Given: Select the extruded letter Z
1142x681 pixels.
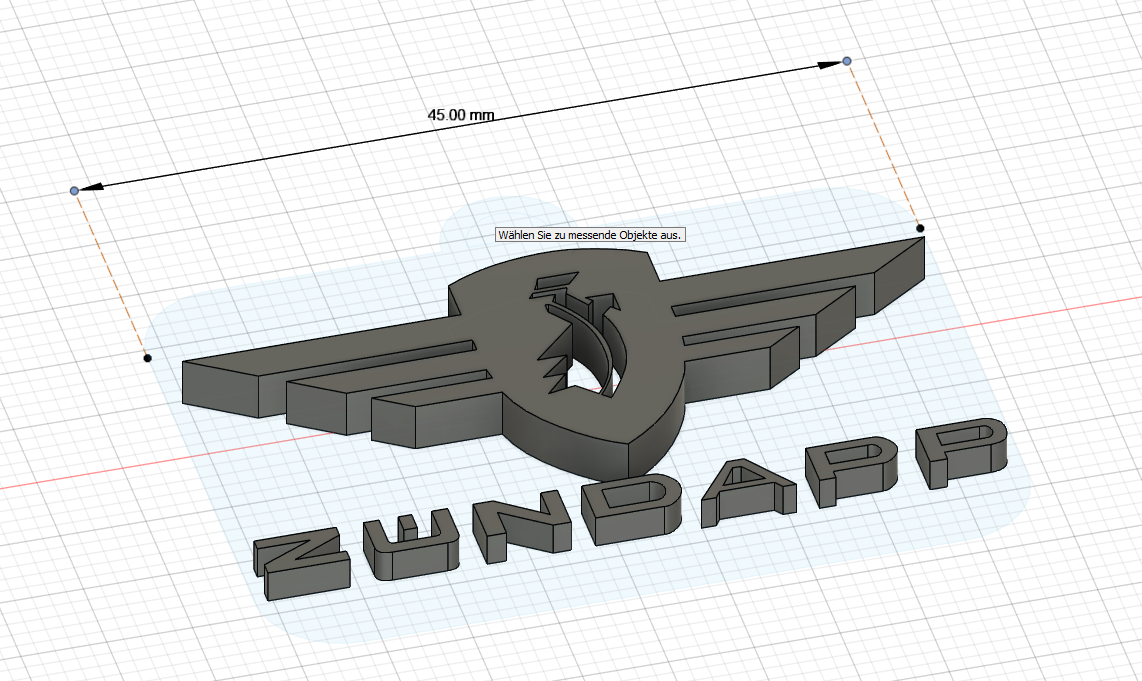Looking at the screenshot, I should click(x=302, y=564).
